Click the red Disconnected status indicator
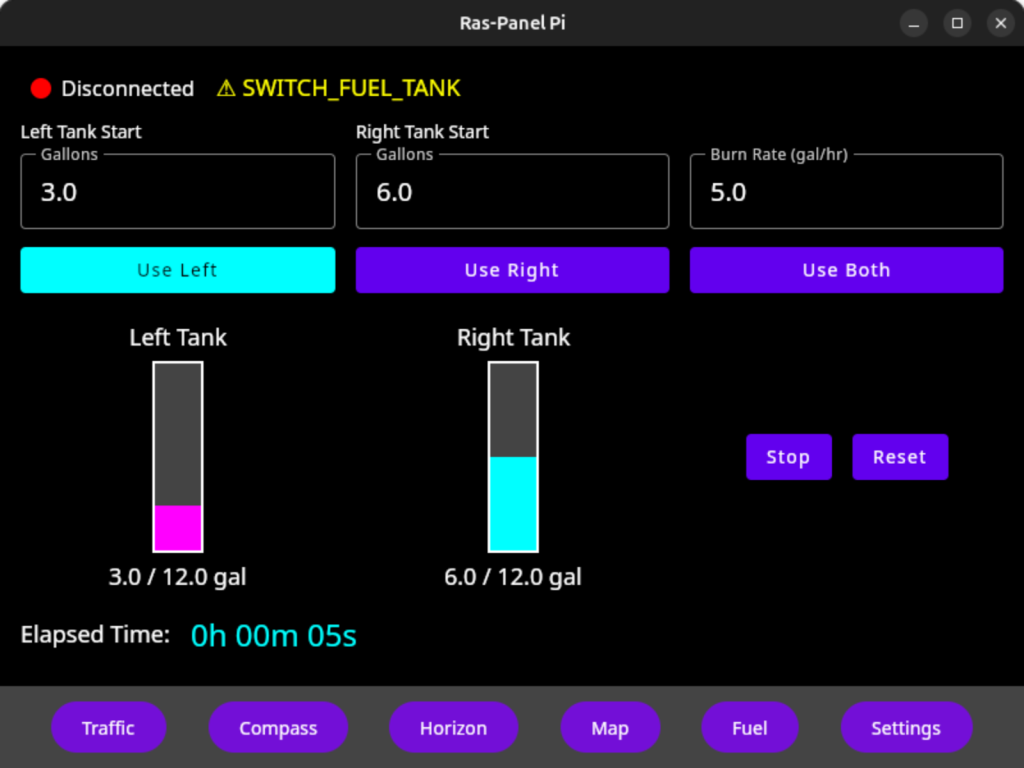The width and height of the screenshot is (1024, 768). coord(41,88)
